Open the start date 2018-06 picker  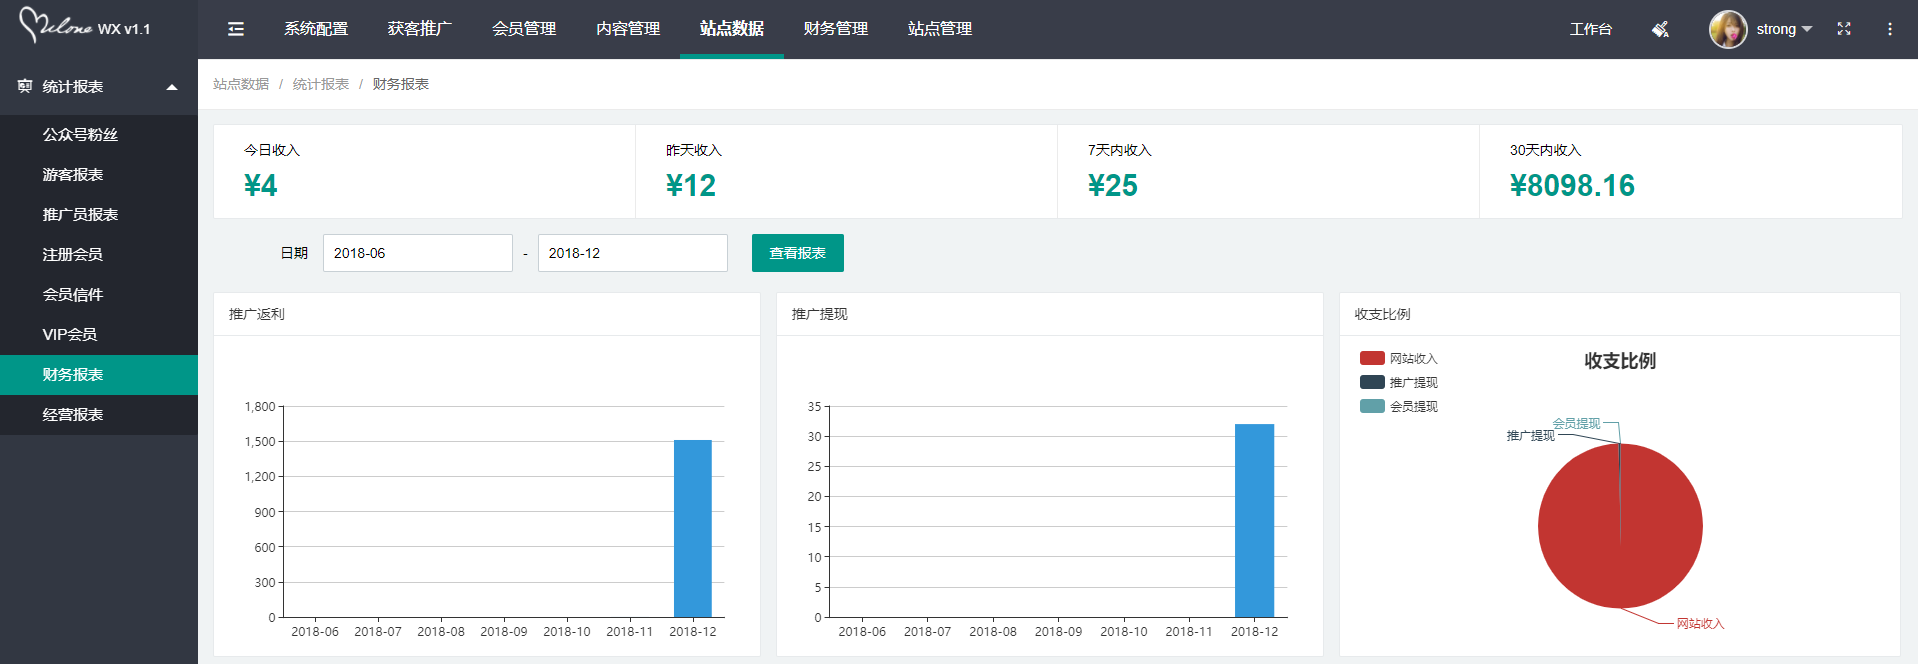(x=417, y=253)
